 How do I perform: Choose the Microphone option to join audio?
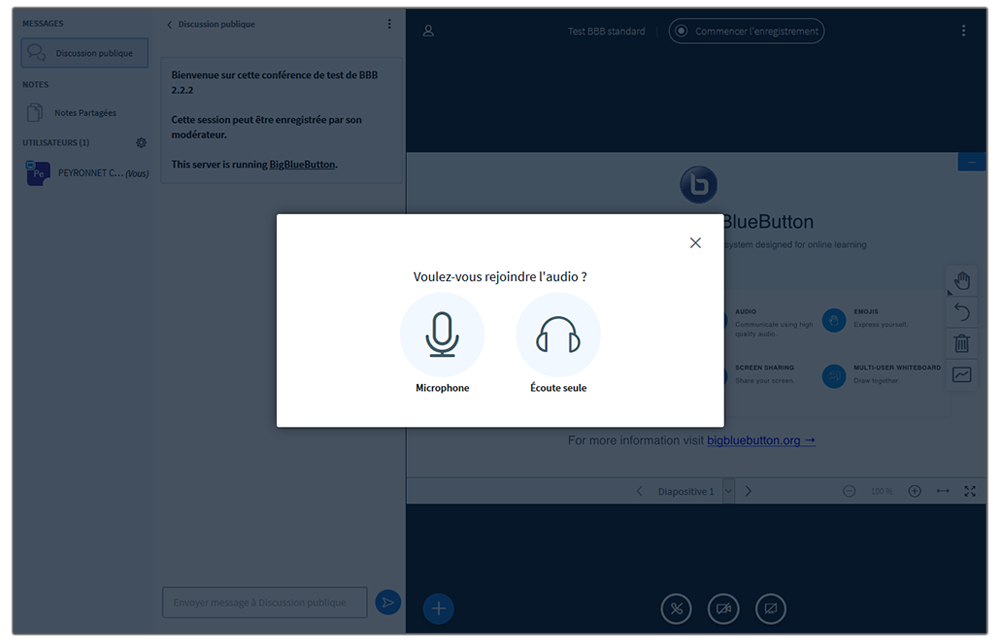pos(442,336)
